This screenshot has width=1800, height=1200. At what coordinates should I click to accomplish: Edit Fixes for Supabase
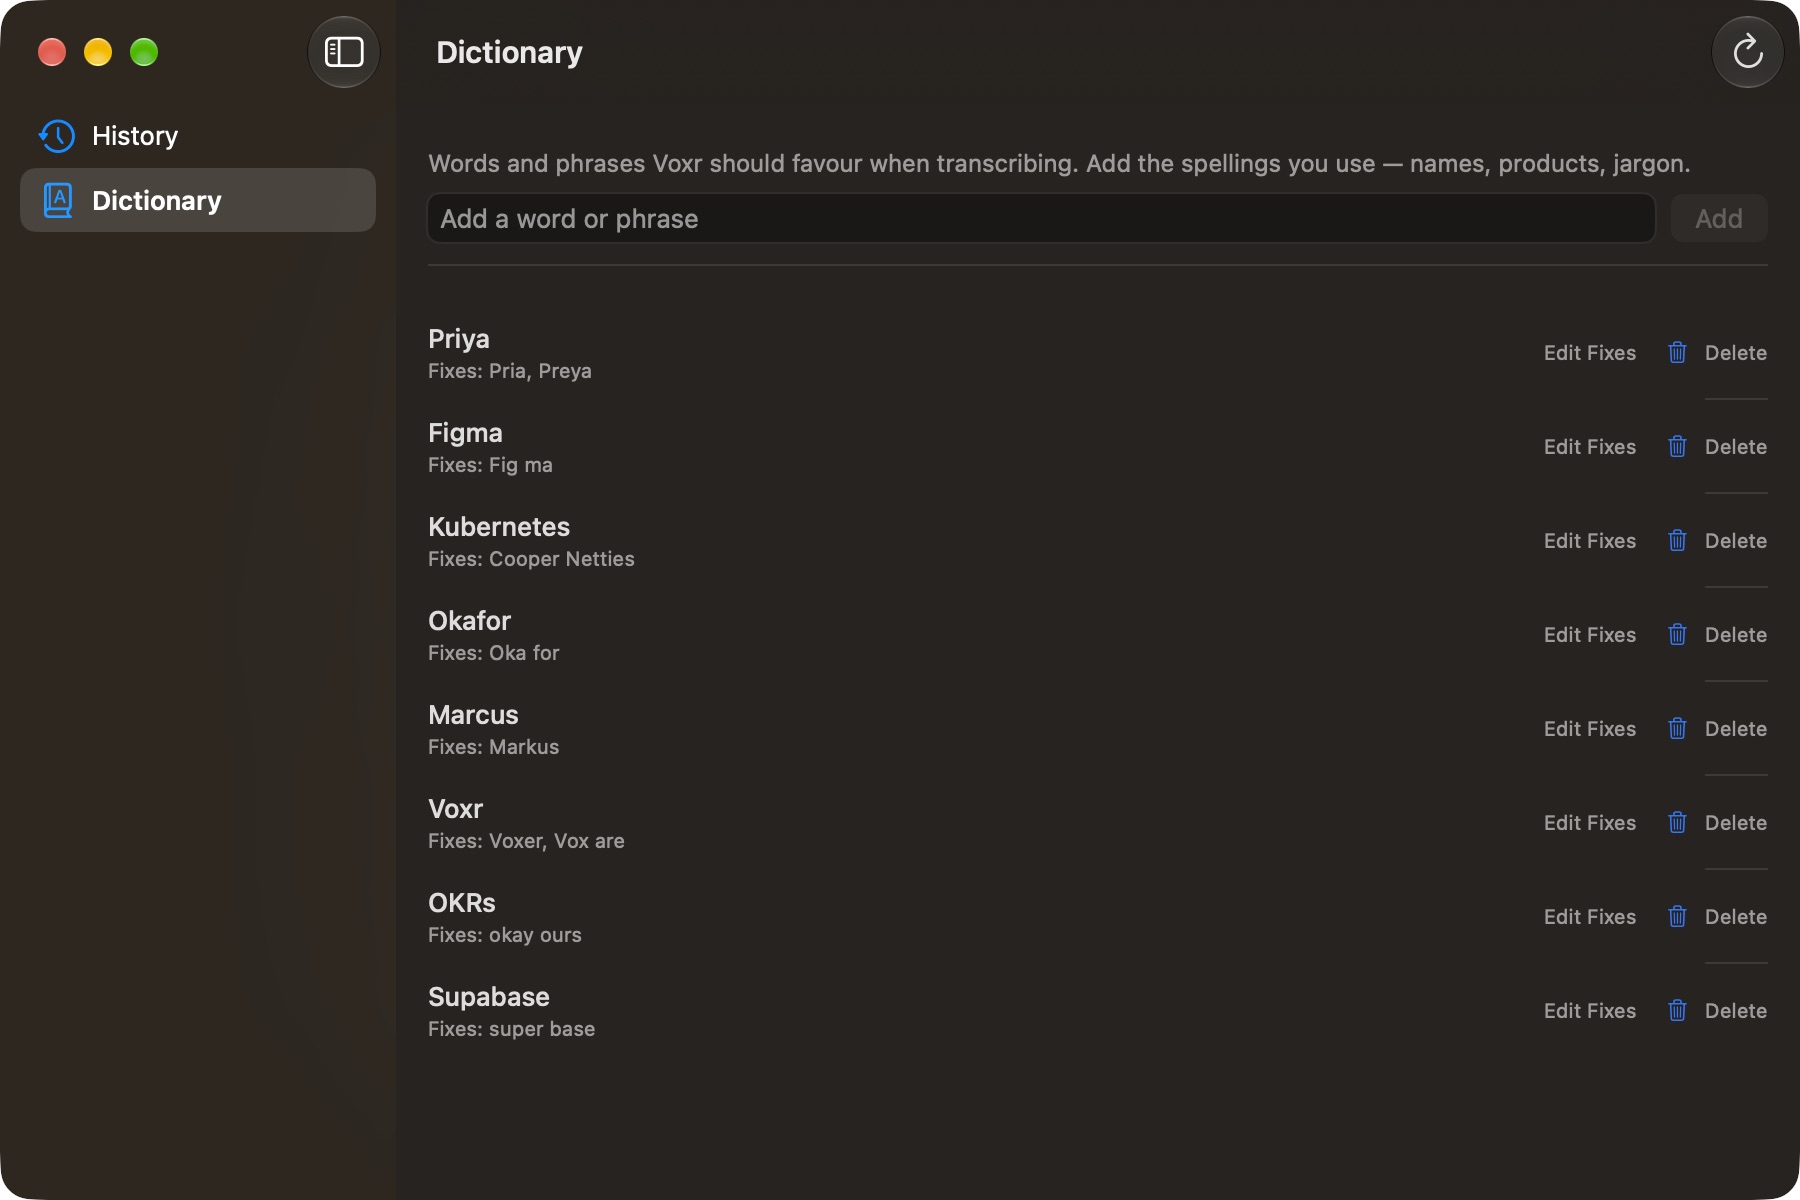tap(1590, 1011)
